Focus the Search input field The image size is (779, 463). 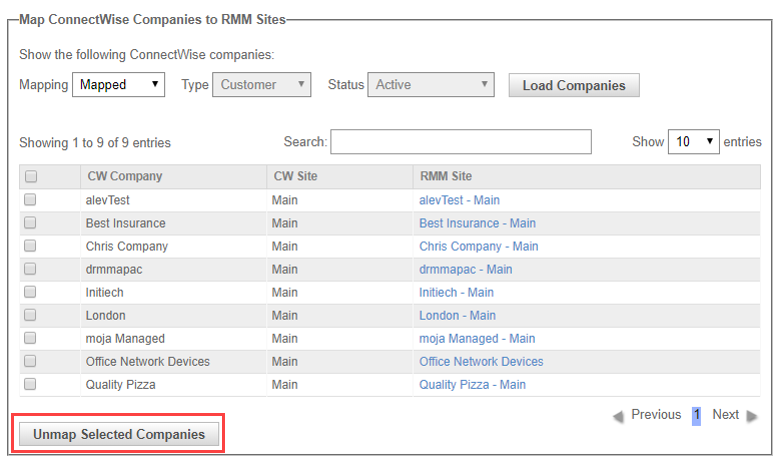(461, 142)
